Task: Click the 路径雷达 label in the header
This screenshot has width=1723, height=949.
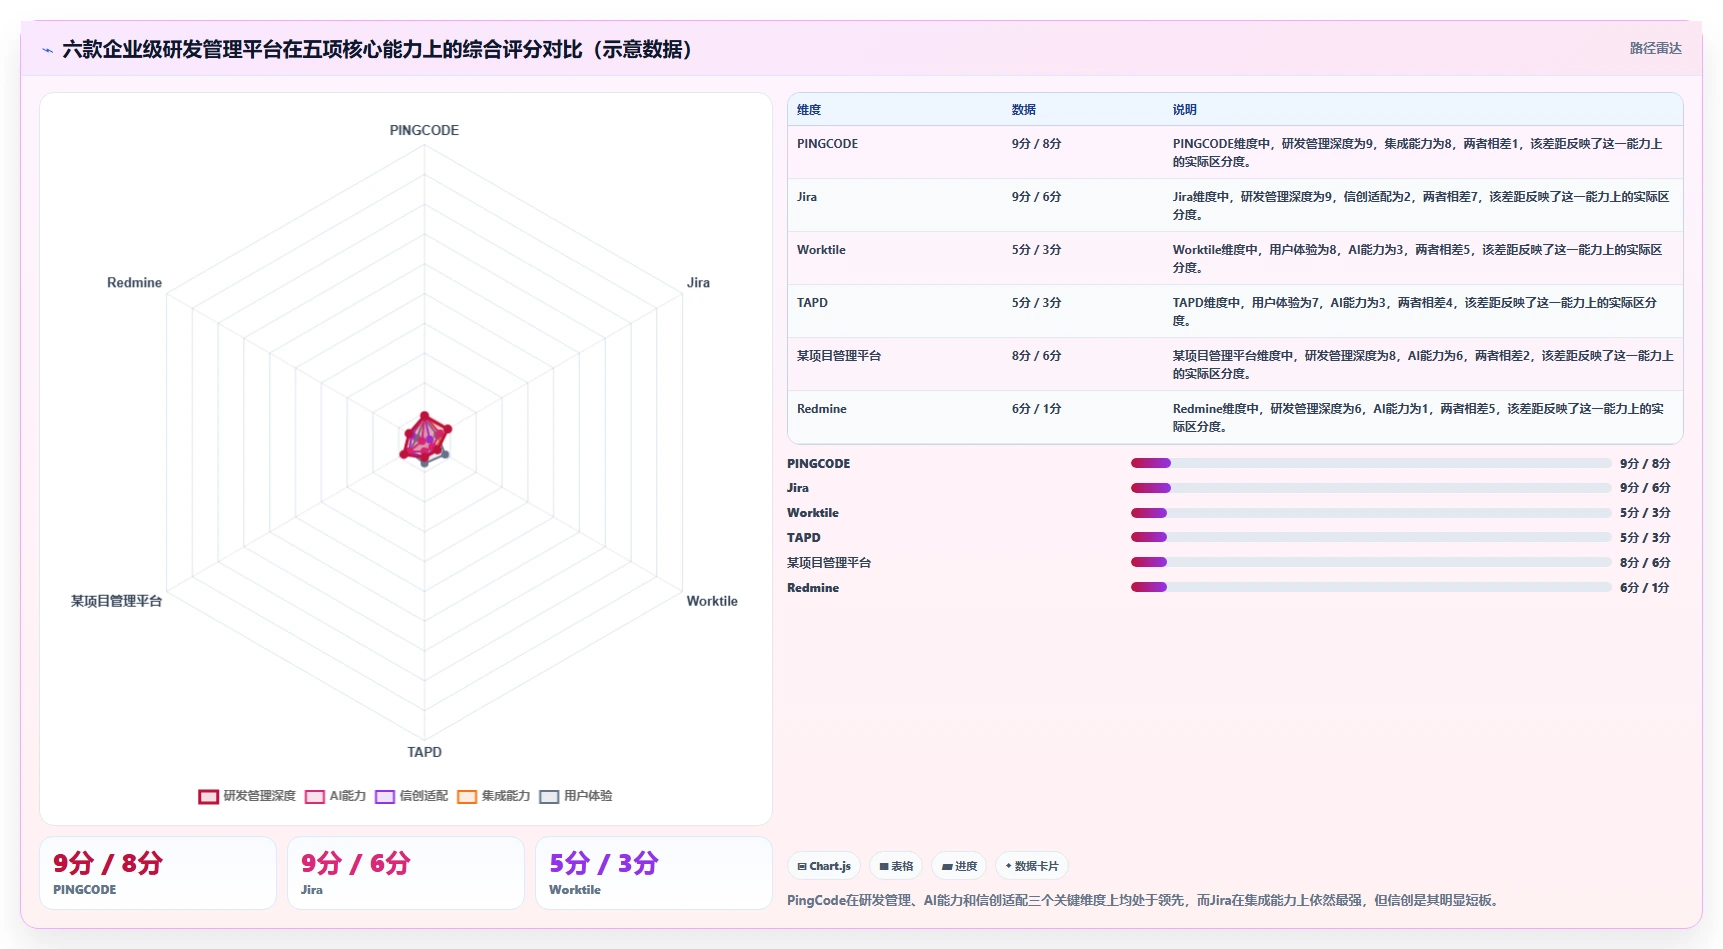Action: (x=1656, y=48)
